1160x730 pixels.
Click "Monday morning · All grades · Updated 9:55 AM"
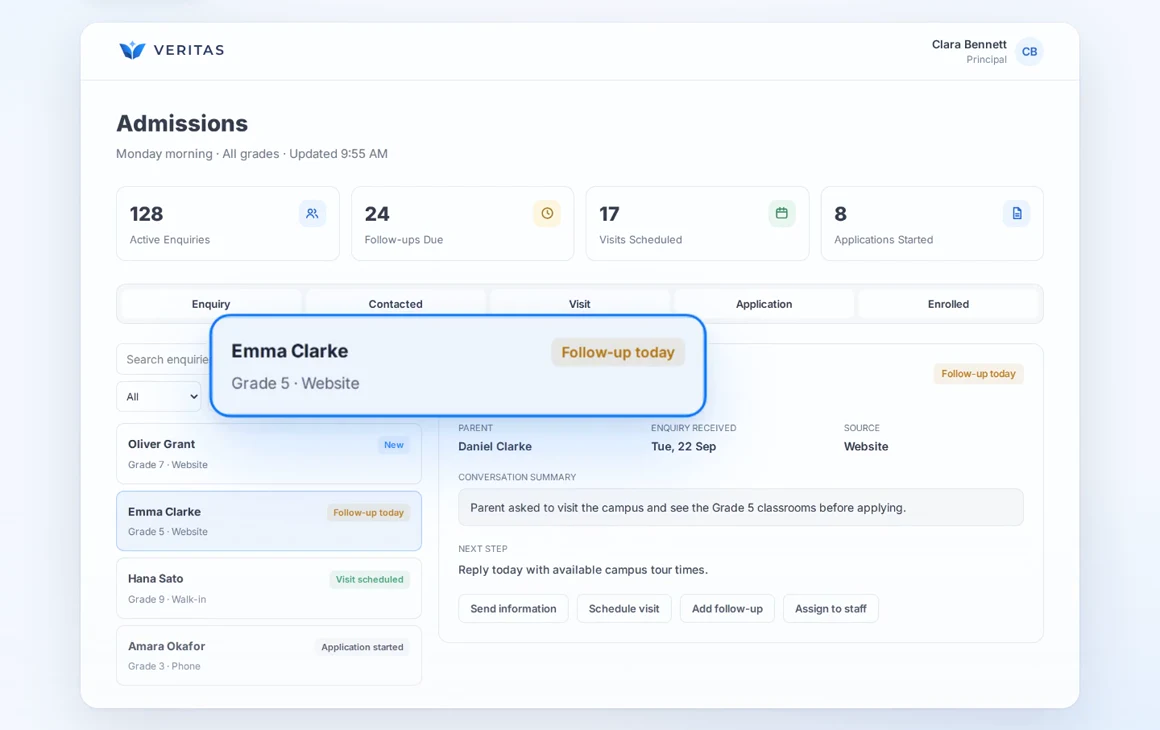(252, 154)
